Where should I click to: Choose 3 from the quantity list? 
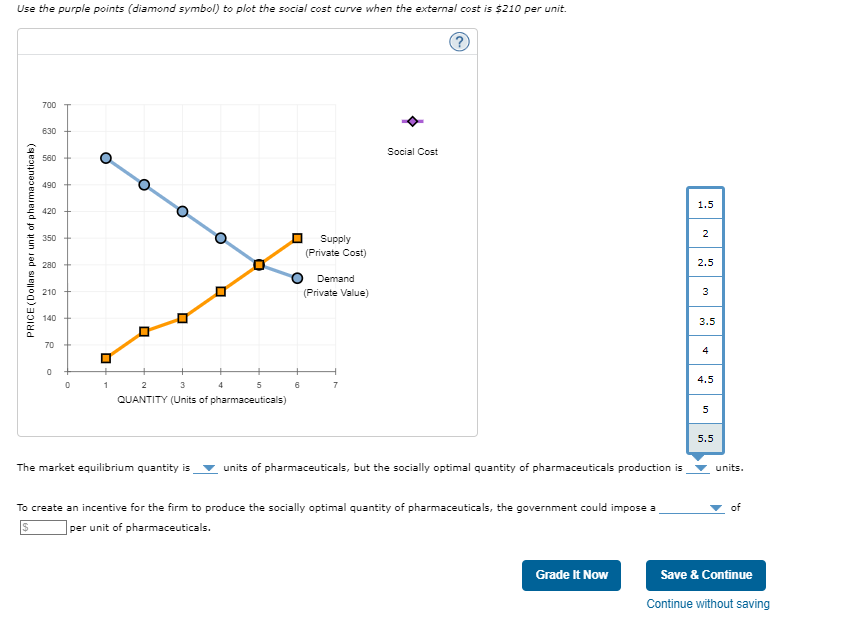pos(705,291)
